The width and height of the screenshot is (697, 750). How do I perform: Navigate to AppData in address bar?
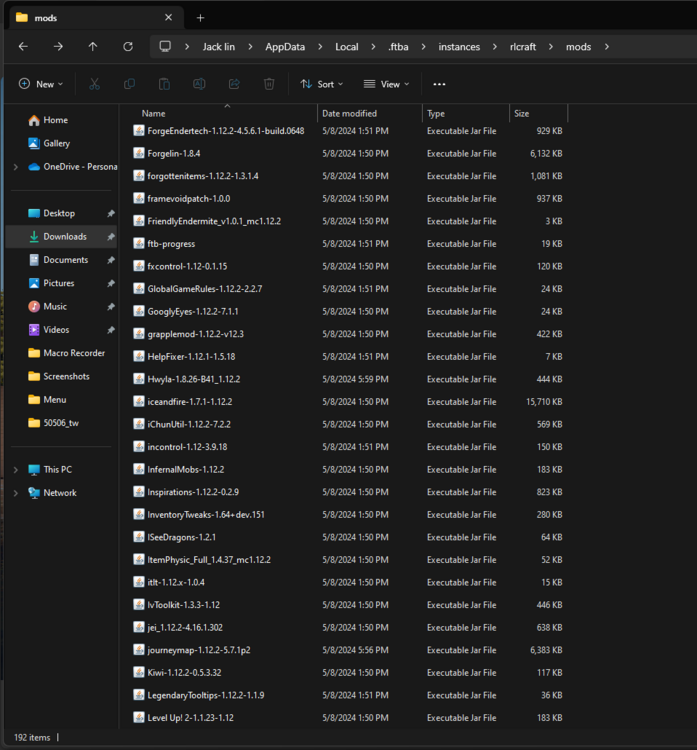coord(285,47)
